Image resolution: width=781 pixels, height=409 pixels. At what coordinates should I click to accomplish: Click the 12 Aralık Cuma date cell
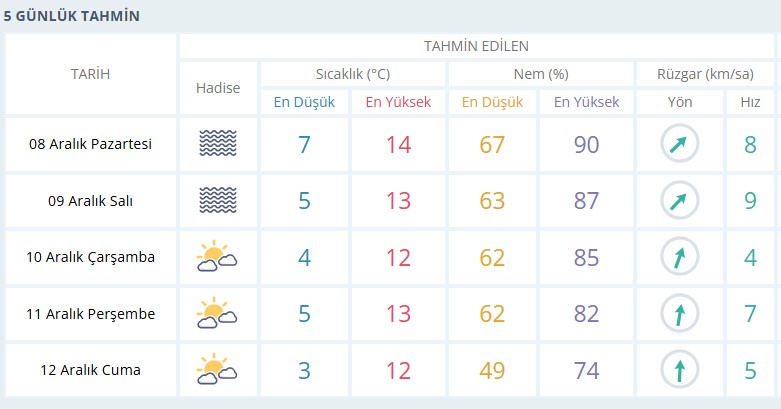[x=90, y=370]
